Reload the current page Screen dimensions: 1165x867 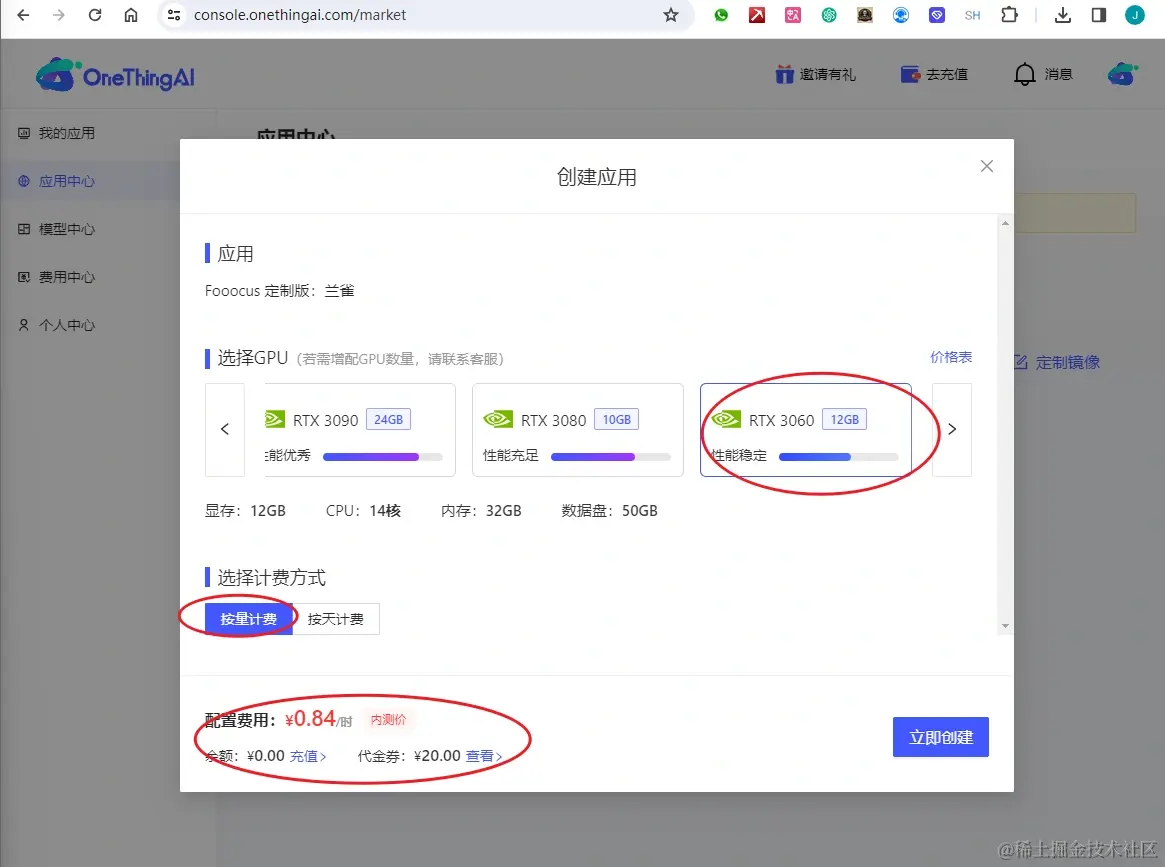[94, 15]
